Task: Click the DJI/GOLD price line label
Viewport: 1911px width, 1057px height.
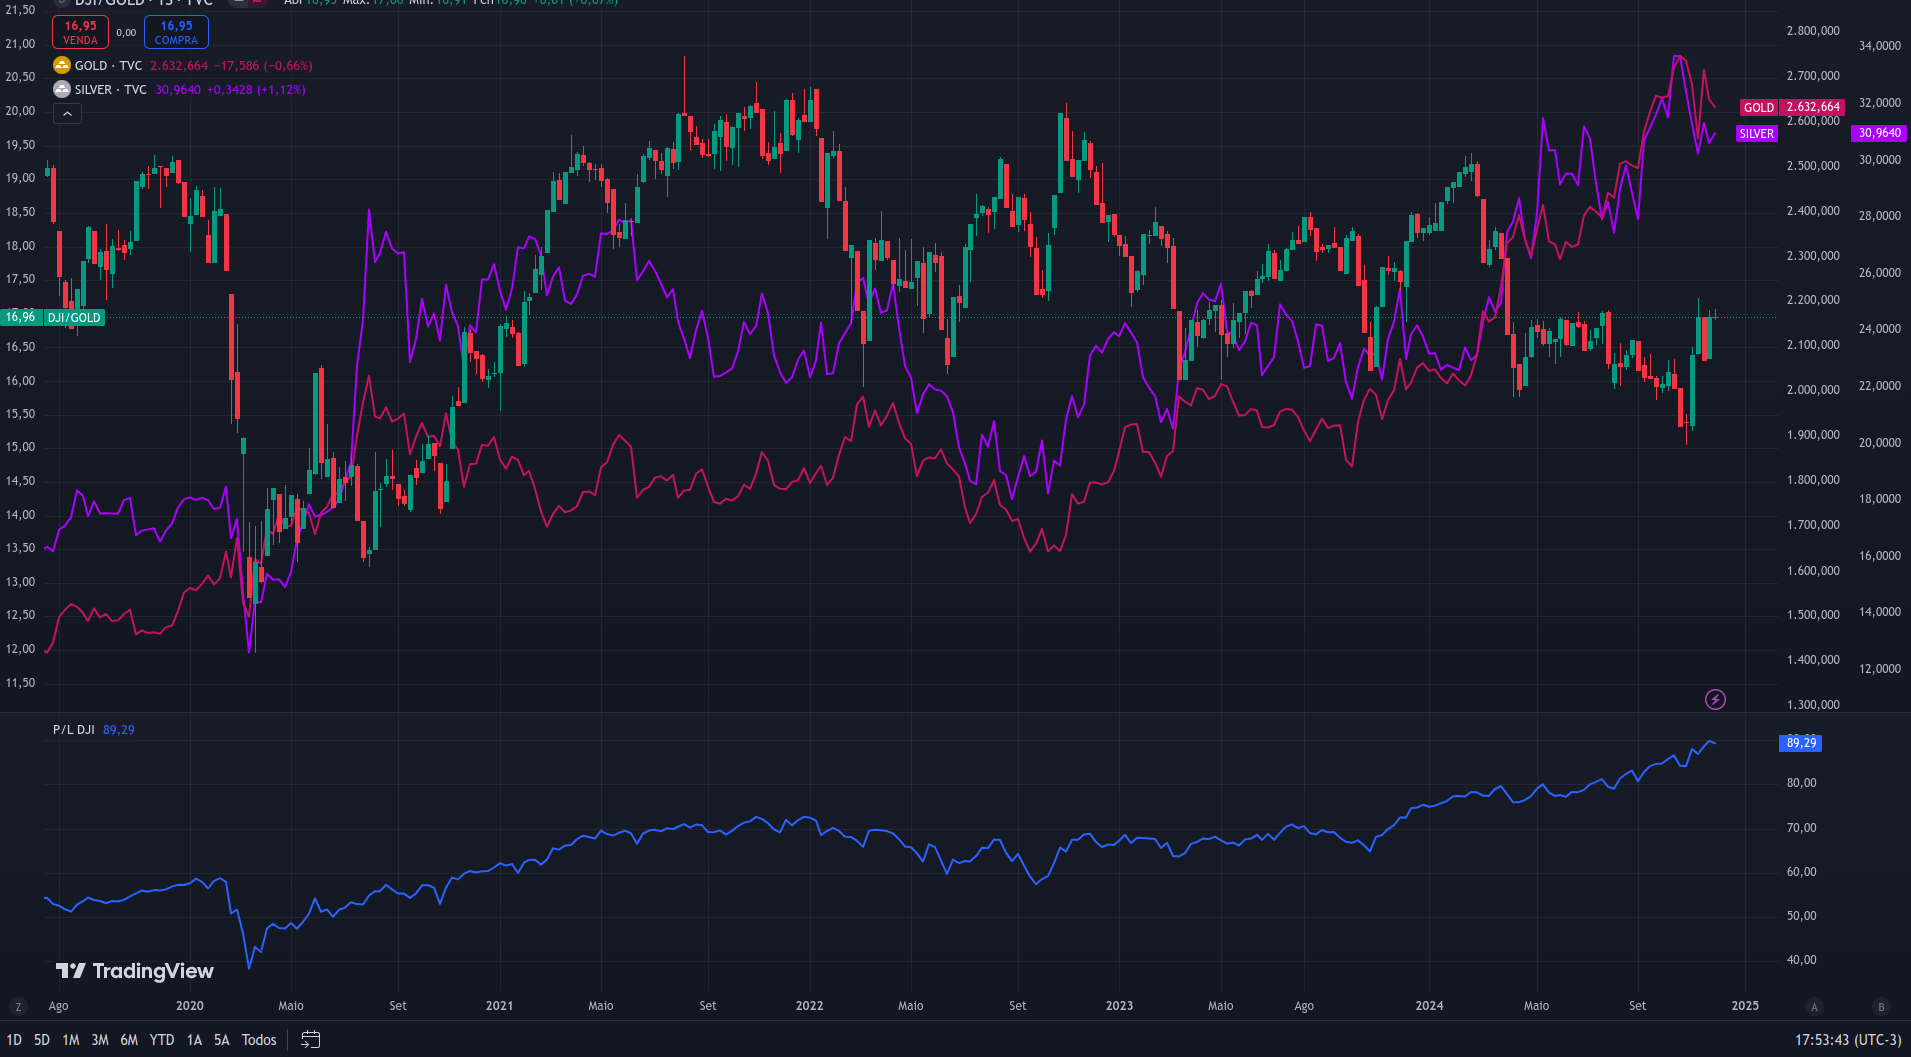Action: (74, 318)
